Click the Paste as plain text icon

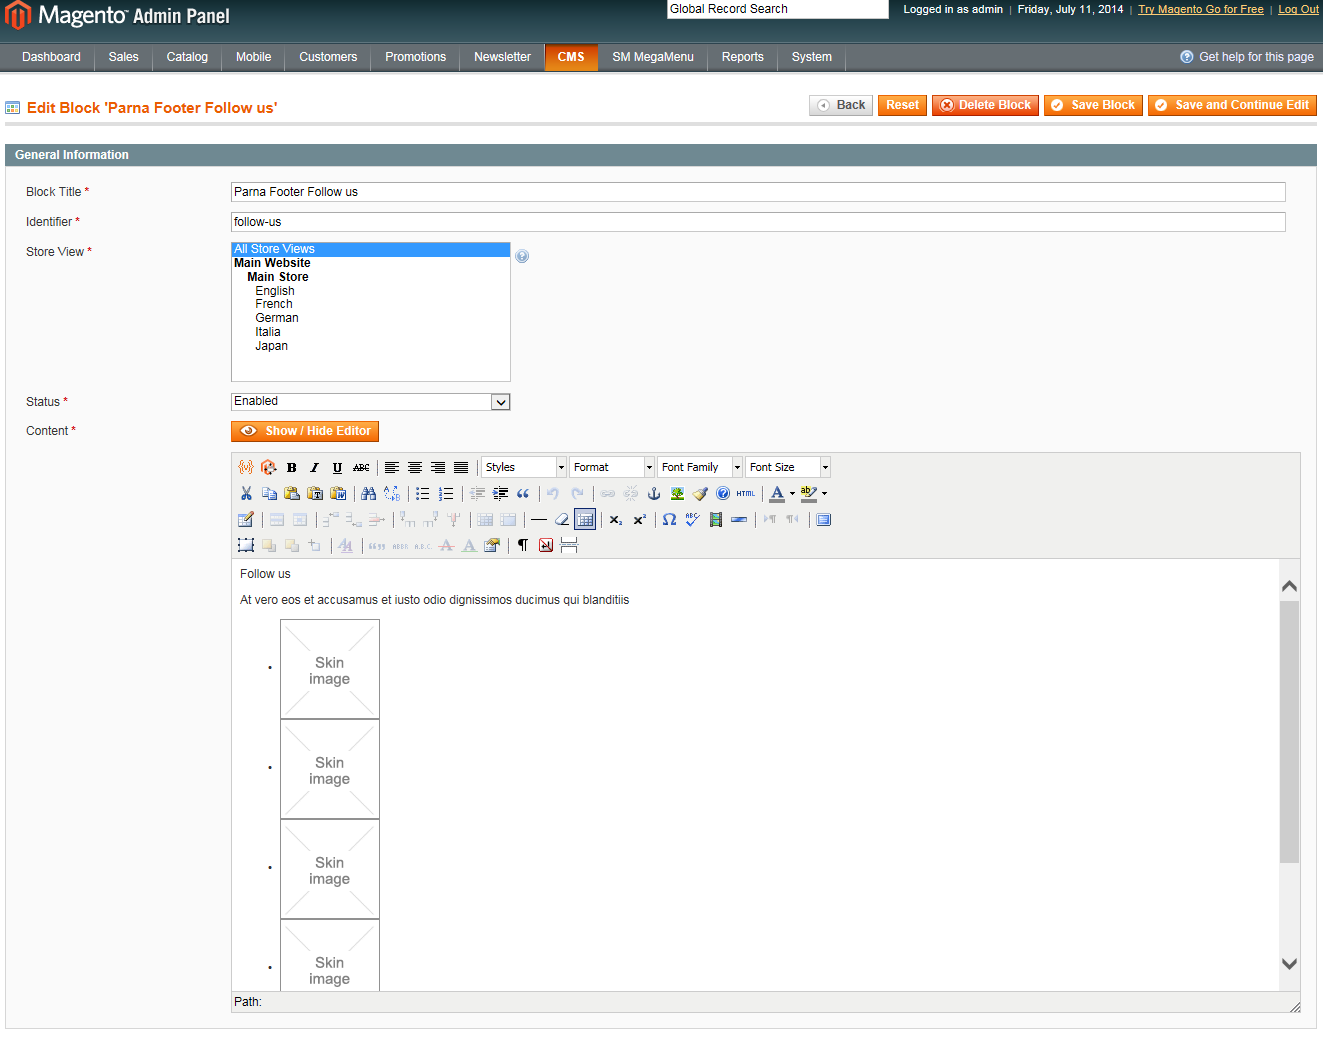[x=315, y=493]
